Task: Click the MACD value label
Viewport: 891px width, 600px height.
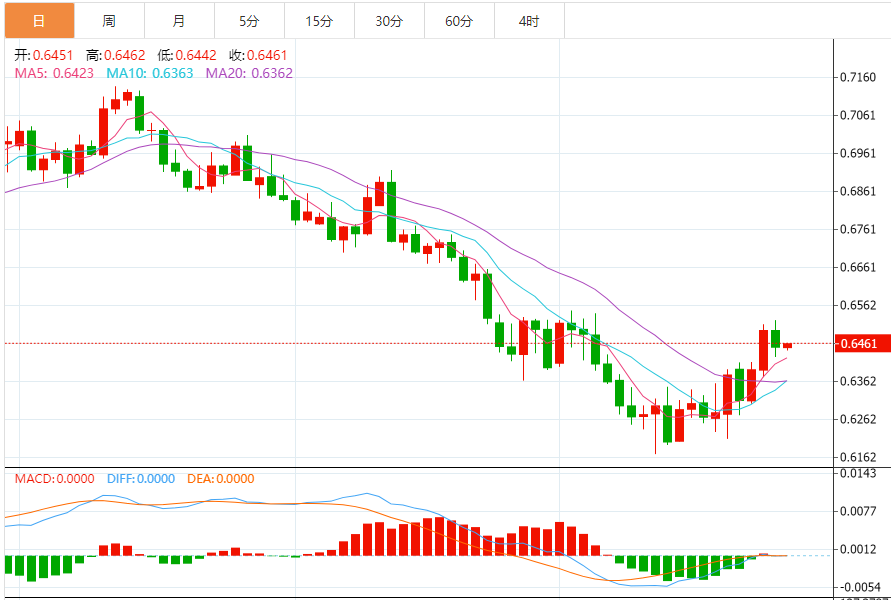Action: [55, 478]
